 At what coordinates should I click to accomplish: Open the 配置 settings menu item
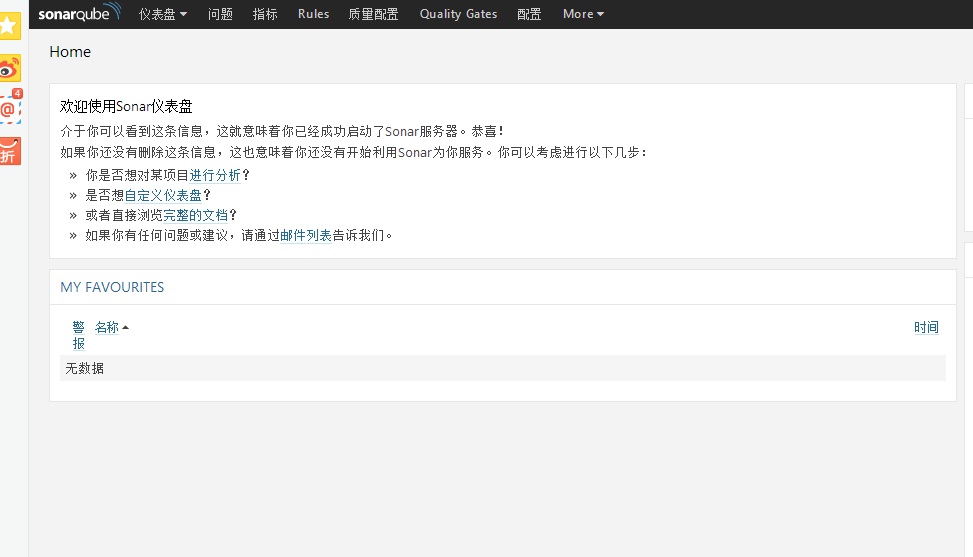529,14
